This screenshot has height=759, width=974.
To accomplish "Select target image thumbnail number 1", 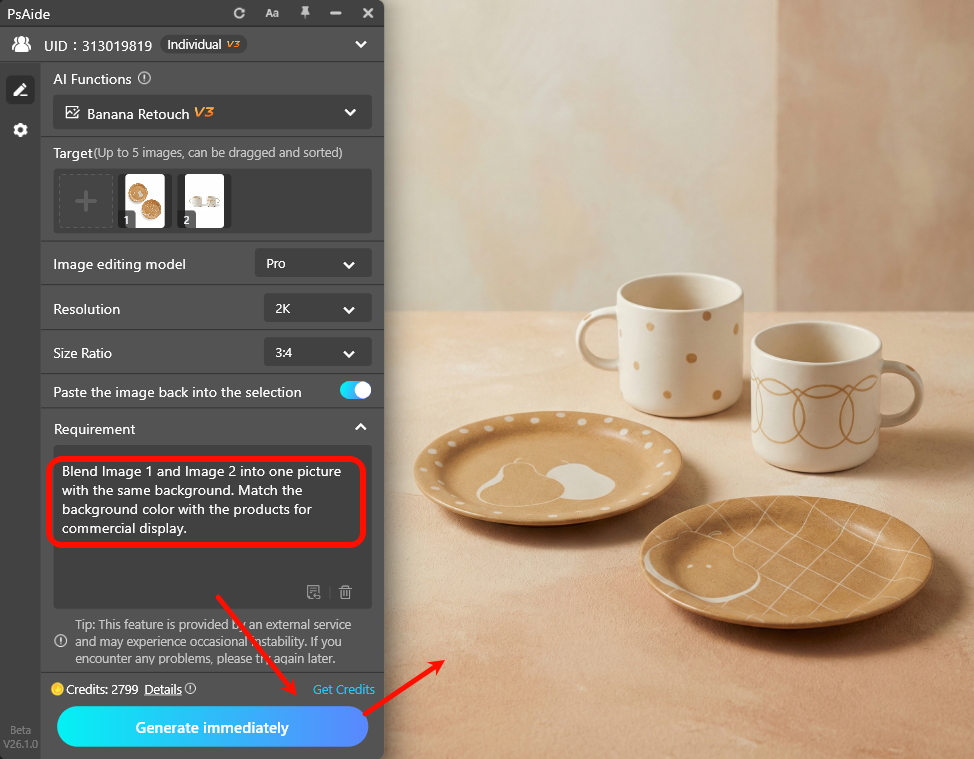I will pyautogui.click(x=144, y=200).
